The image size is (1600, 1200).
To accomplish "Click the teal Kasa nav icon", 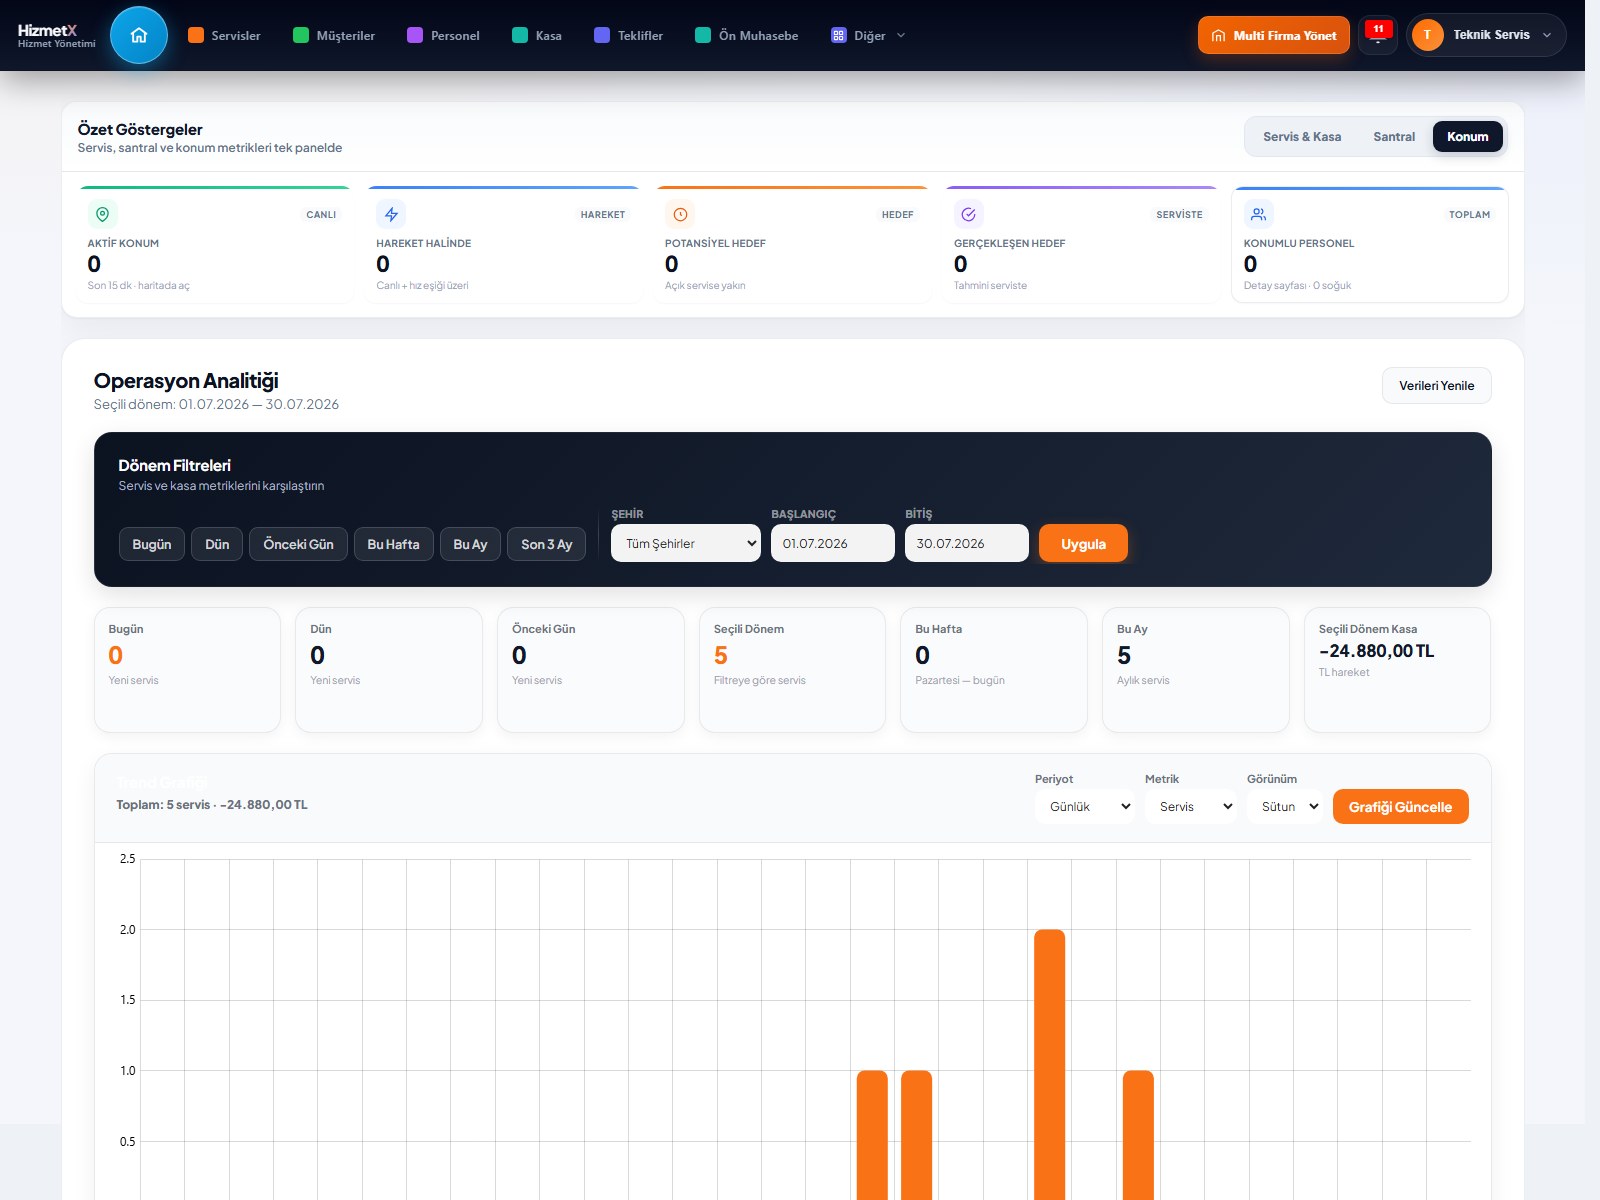I will click(x=520, y=35).
